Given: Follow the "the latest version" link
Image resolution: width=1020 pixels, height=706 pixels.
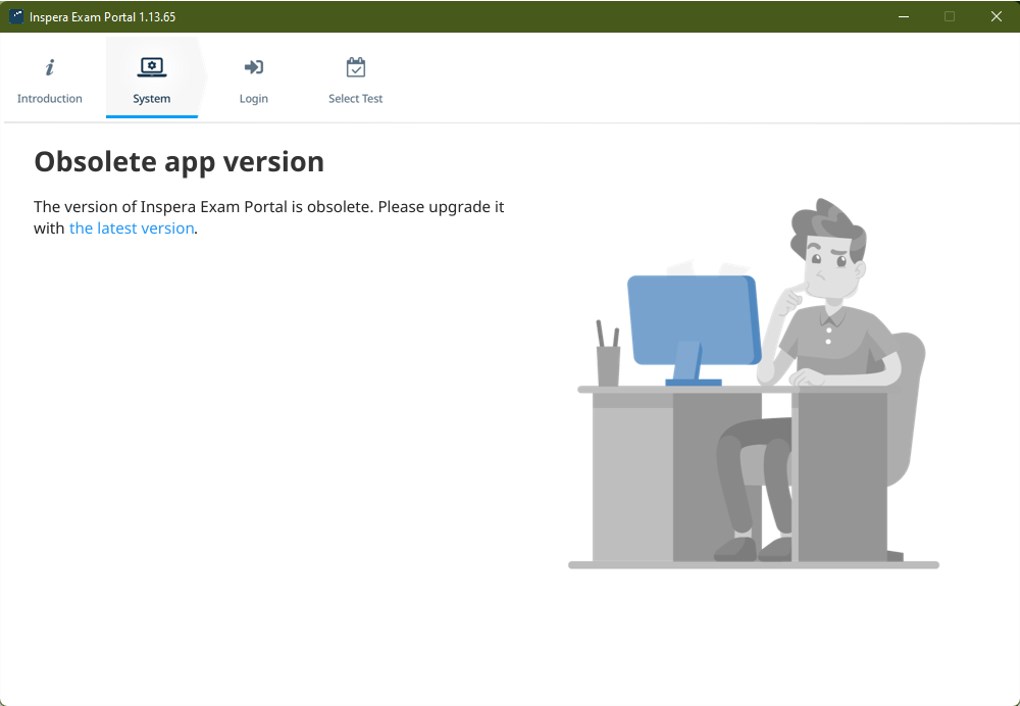Looking at the screenshot, I should click(x=131, y=228).
